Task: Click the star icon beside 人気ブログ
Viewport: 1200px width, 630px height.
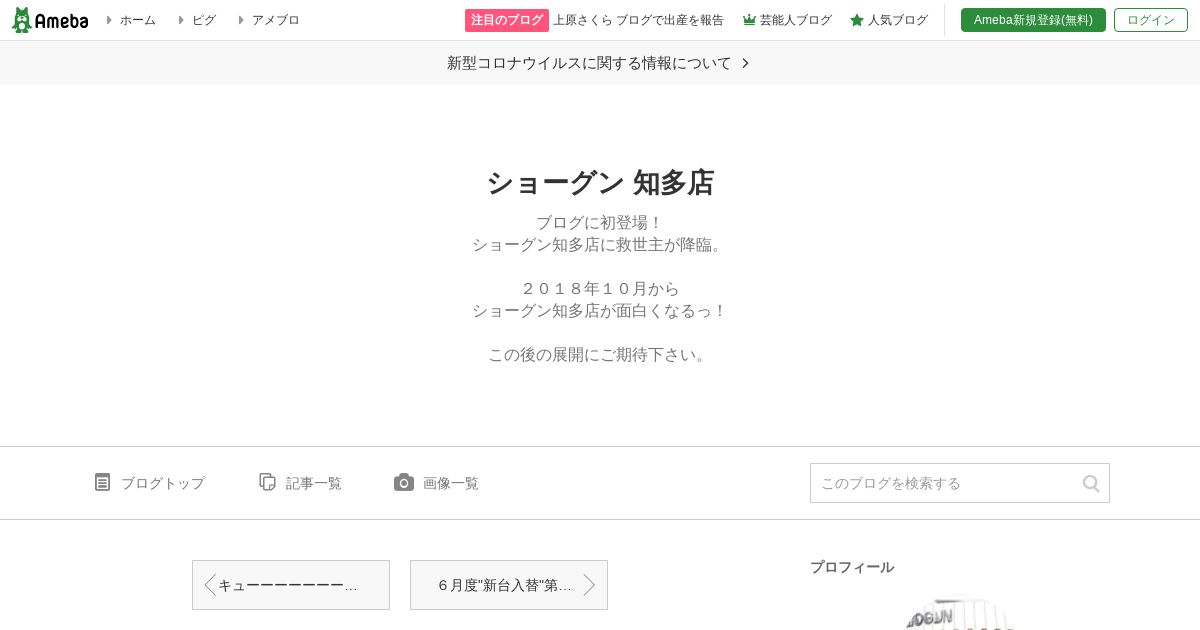Action: [857, 20]
